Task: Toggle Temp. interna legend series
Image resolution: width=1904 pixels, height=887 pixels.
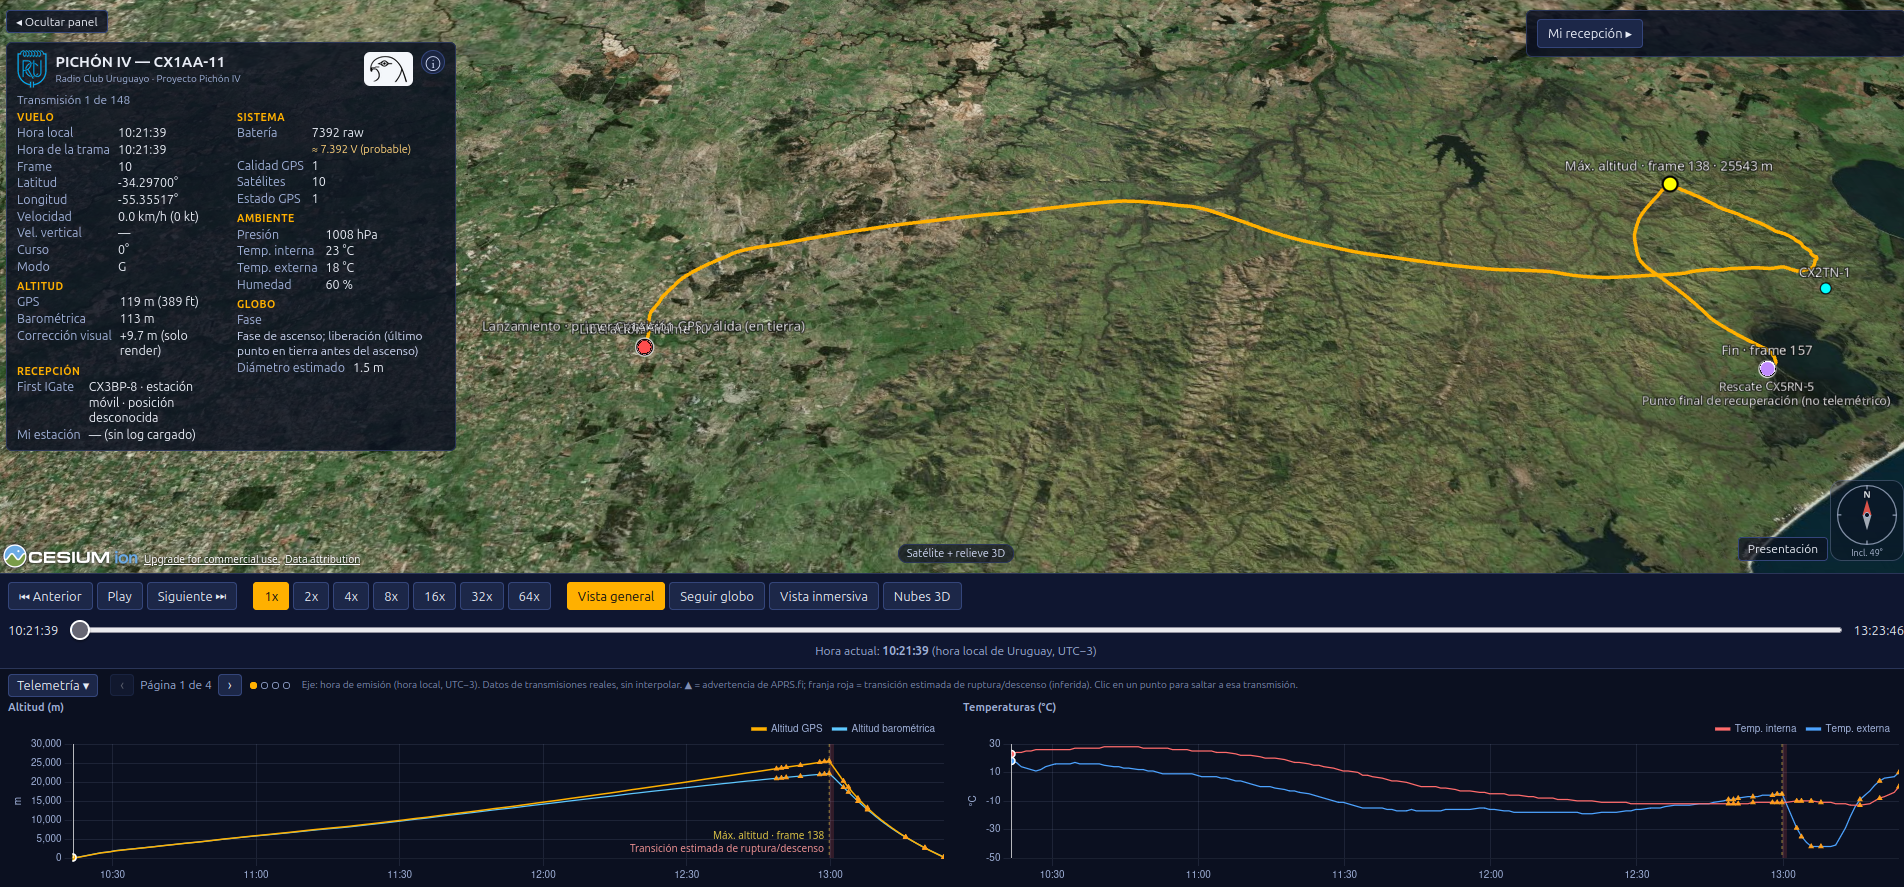Action: pos(1755,728)
